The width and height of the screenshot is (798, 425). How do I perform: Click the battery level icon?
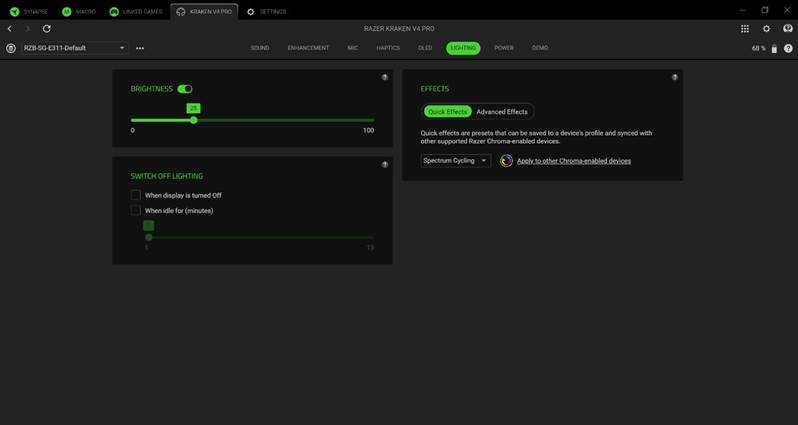774,48
